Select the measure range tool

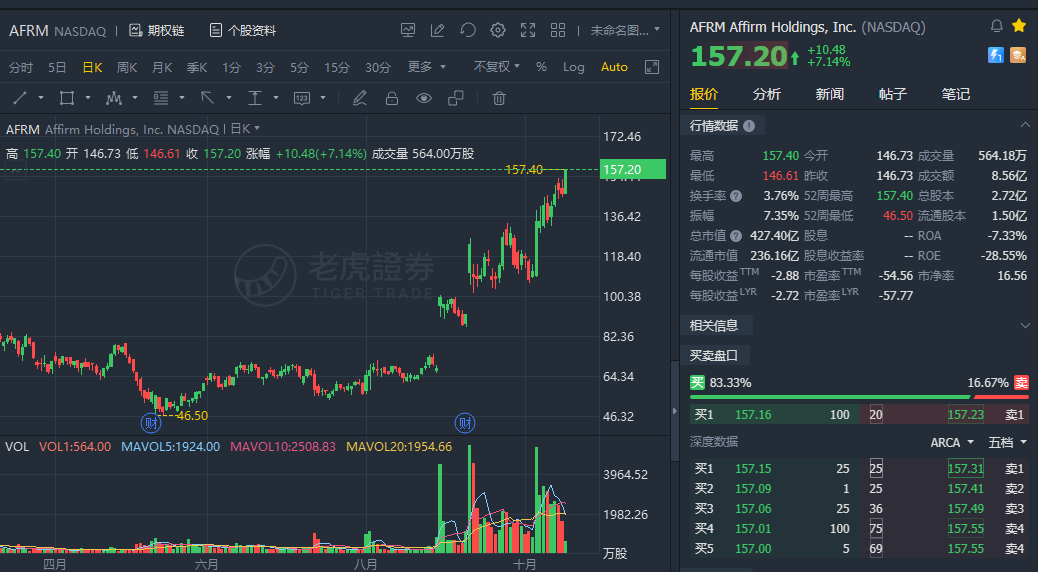click(x=255, y=98)
